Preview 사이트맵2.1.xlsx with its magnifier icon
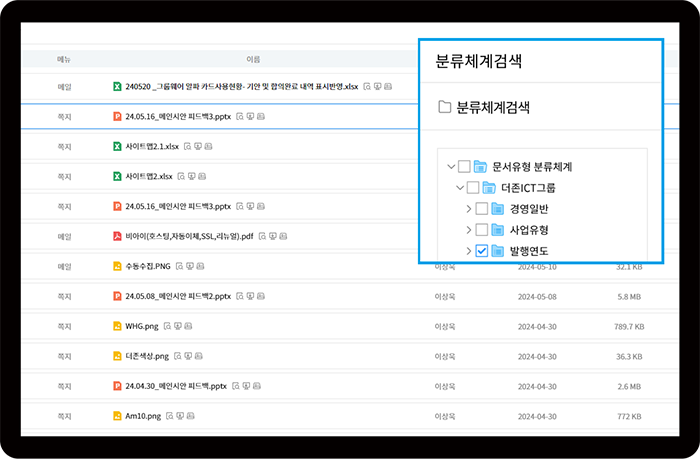 click(188, 146)
